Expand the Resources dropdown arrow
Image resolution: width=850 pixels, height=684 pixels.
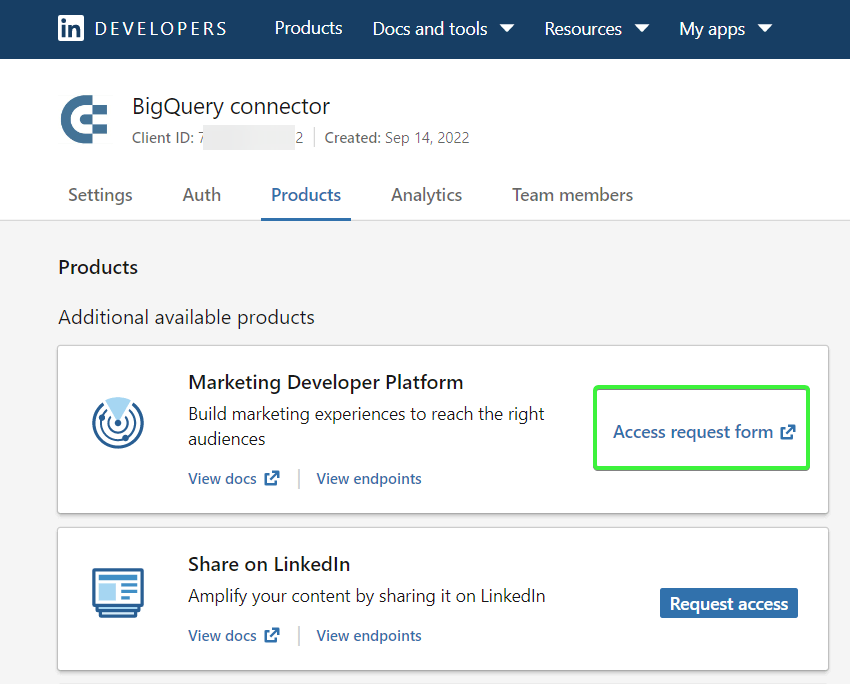[642, 28]
